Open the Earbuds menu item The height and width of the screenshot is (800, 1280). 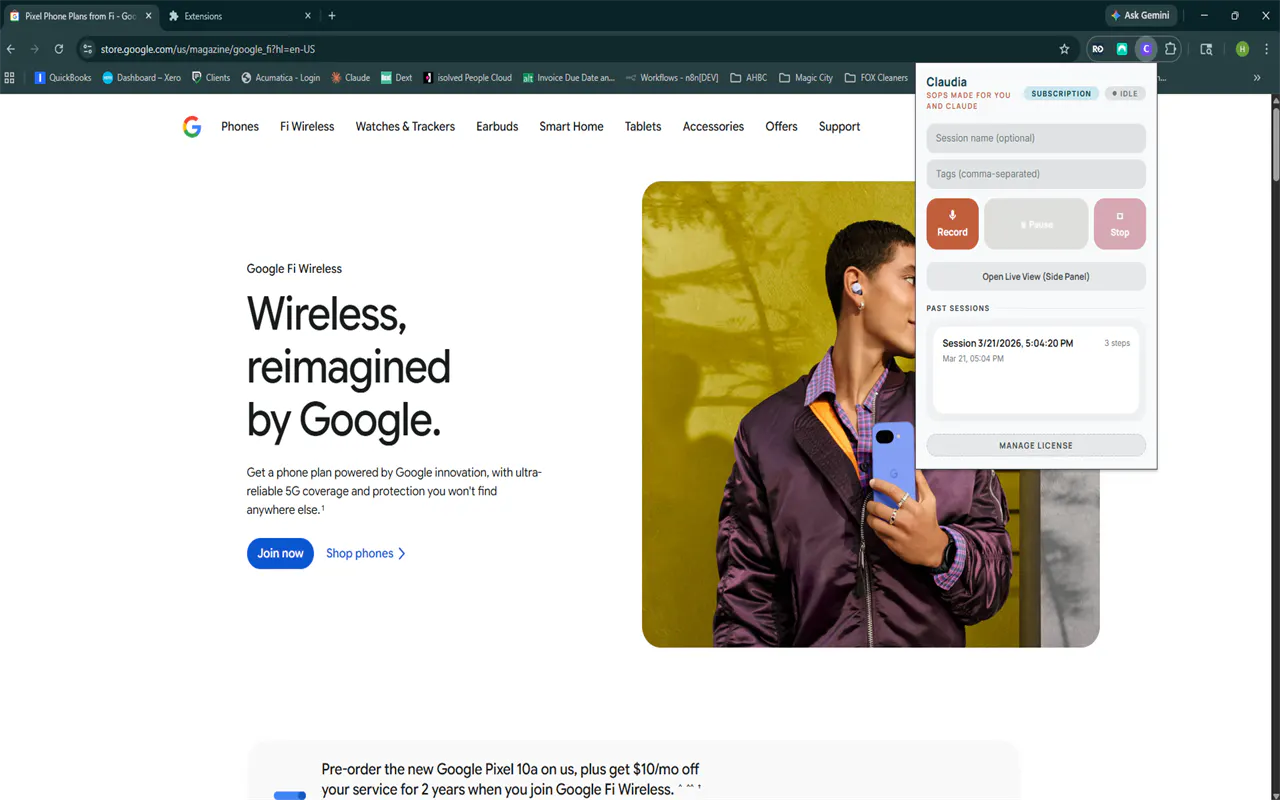497,127
